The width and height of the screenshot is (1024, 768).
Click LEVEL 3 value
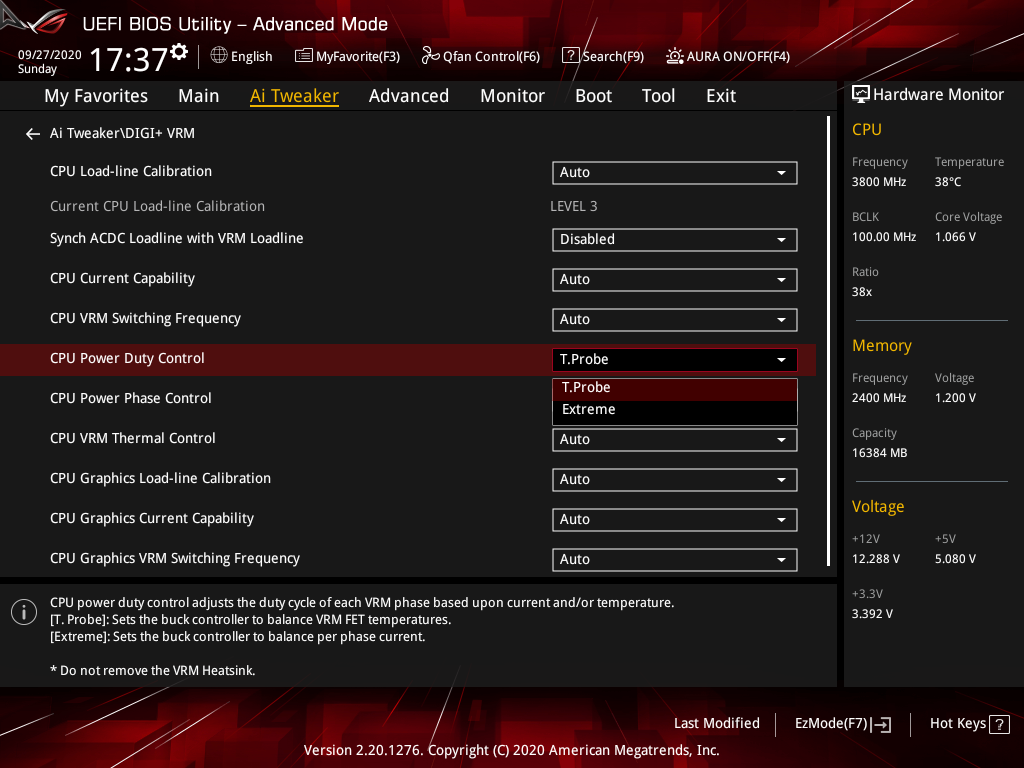click(x=573, y=206)
